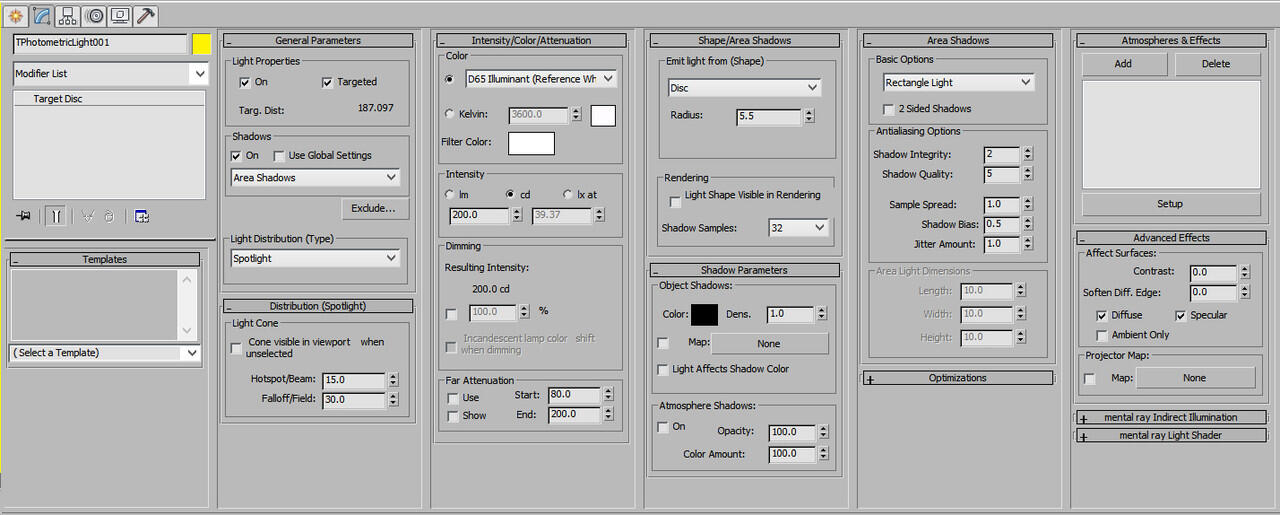Click the black shadow Color swatch

[704, 314]
